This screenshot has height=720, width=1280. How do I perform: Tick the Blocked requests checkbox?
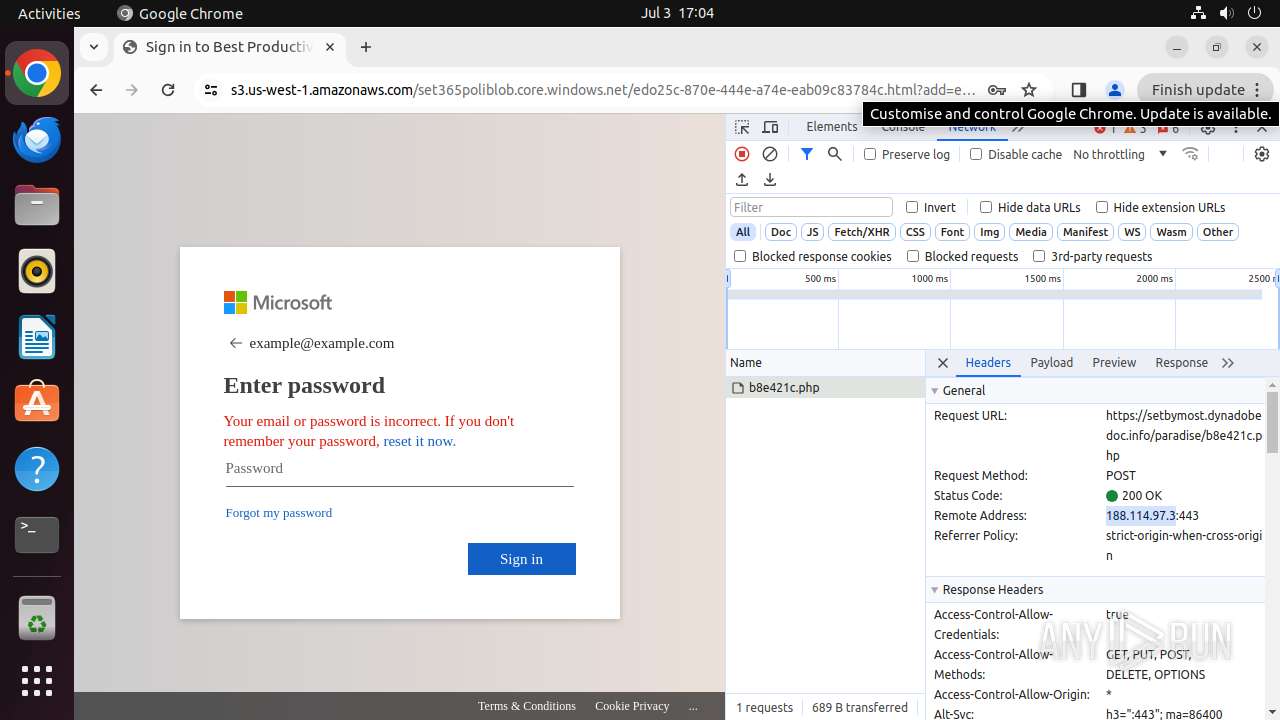coord(913,256)
